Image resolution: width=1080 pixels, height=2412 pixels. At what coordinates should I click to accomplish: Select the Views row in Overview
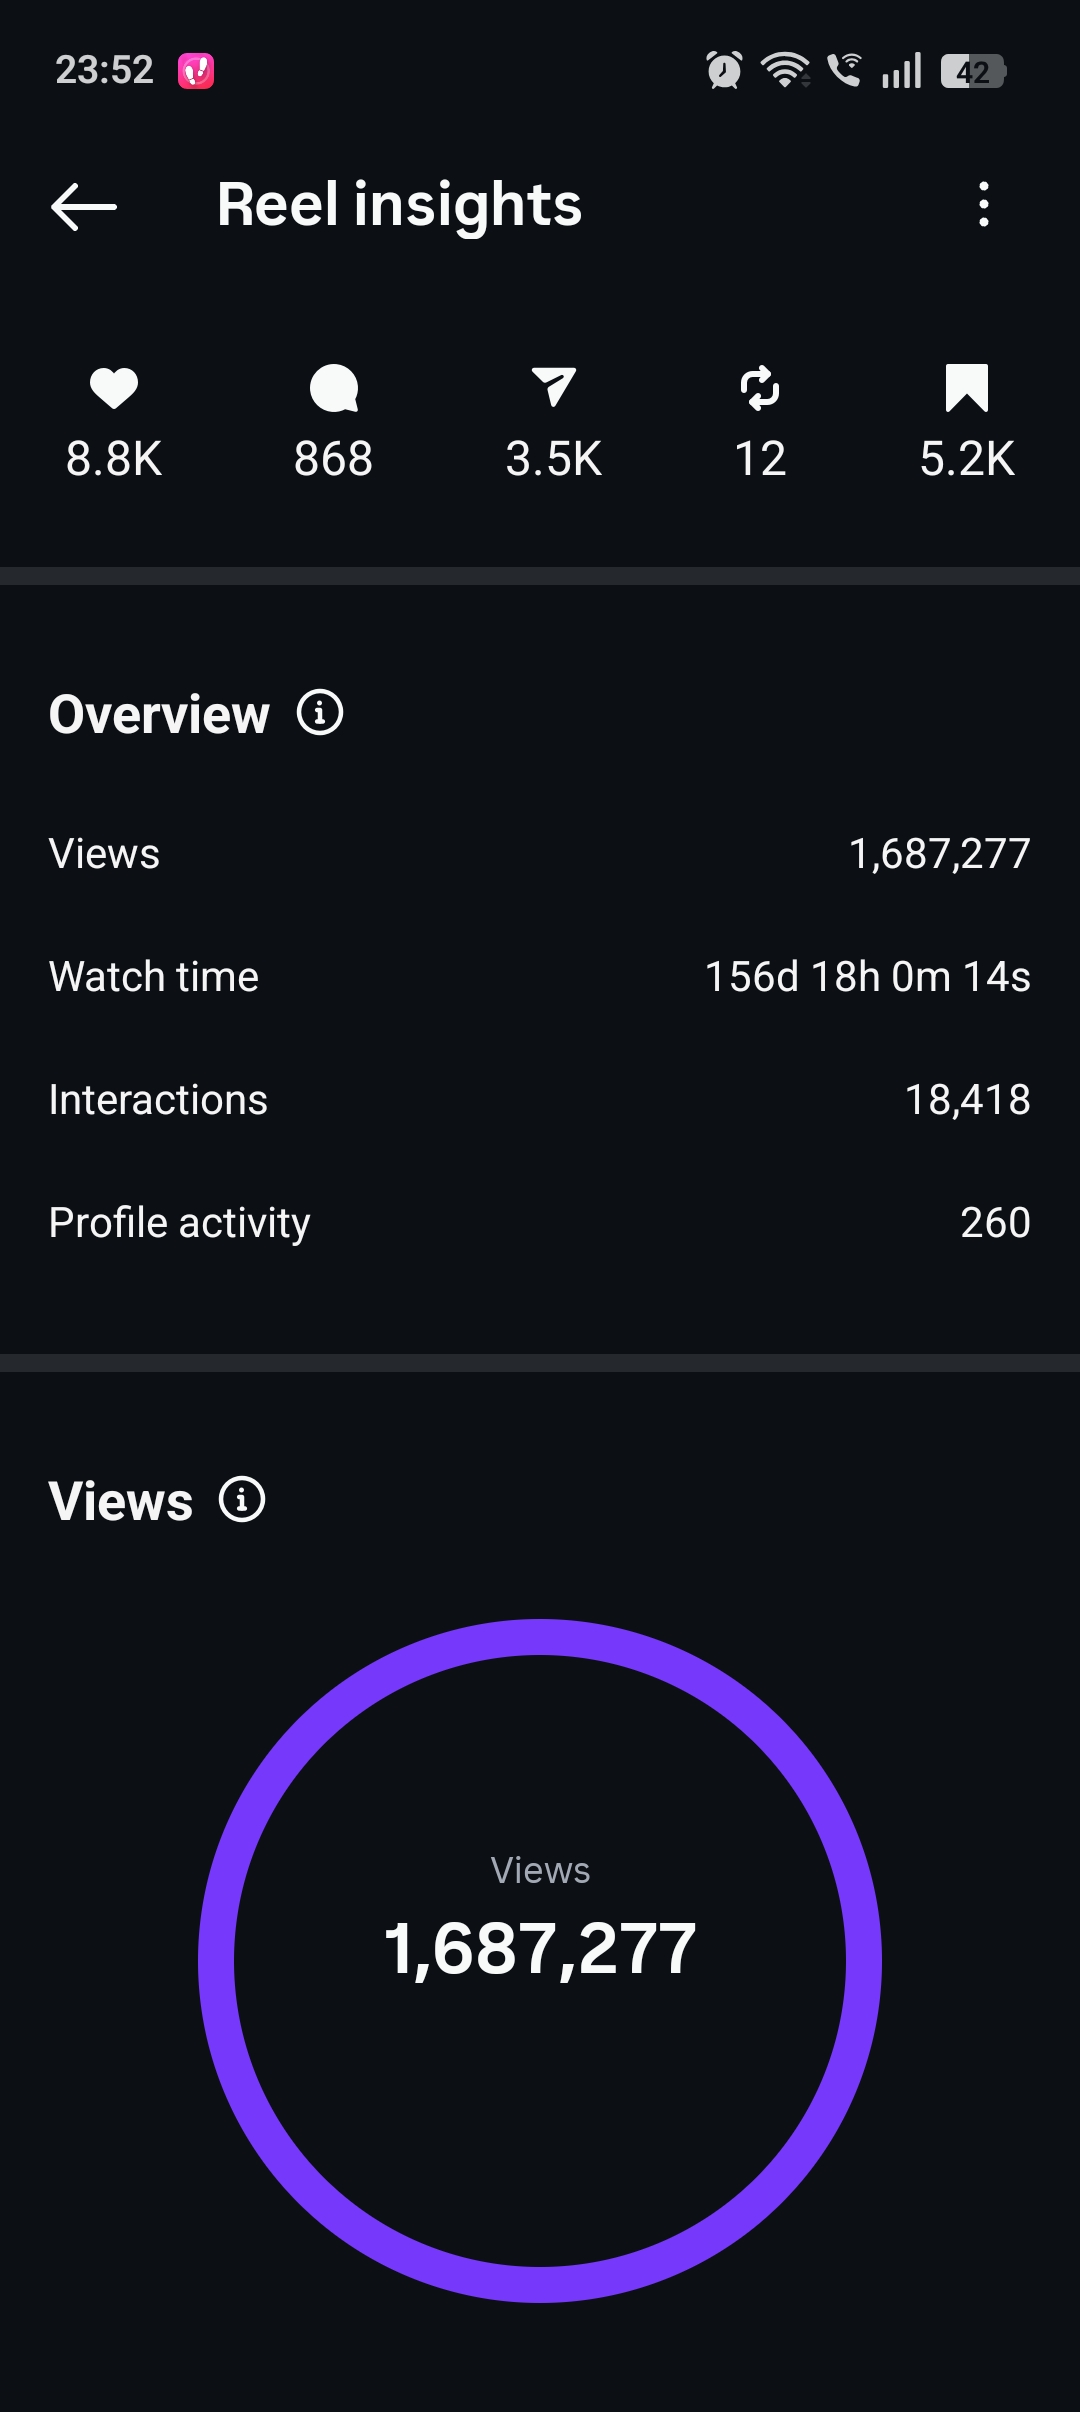pos(540,854)
